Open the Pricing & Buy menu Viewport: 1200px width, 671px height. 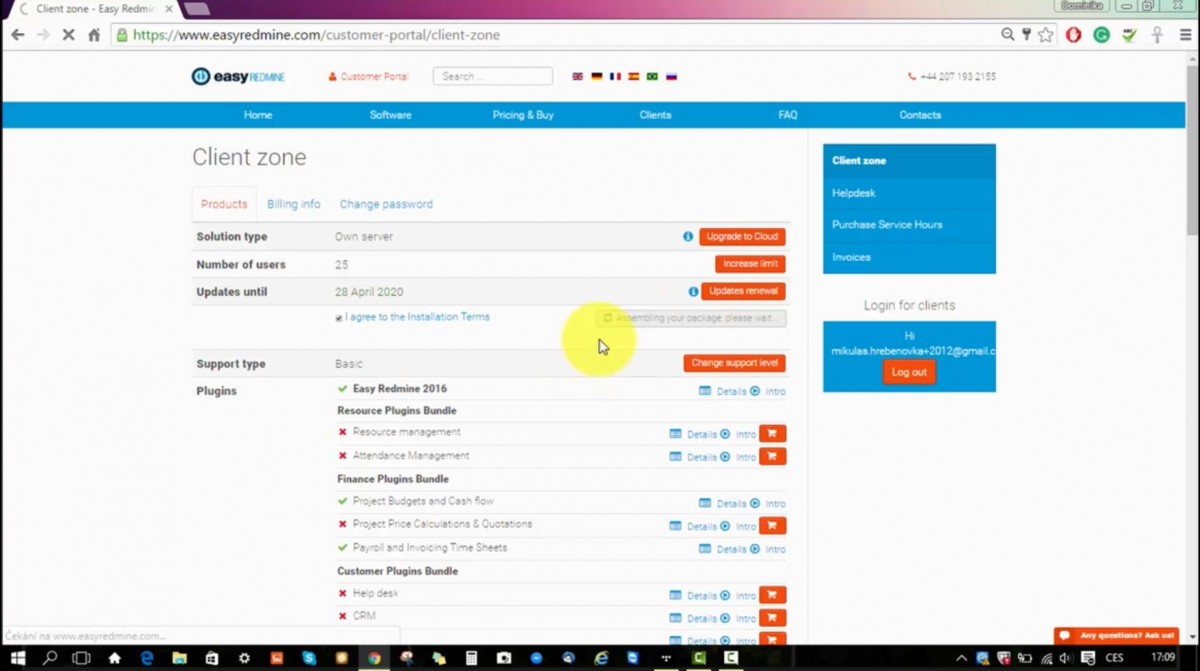pos(522,115)
